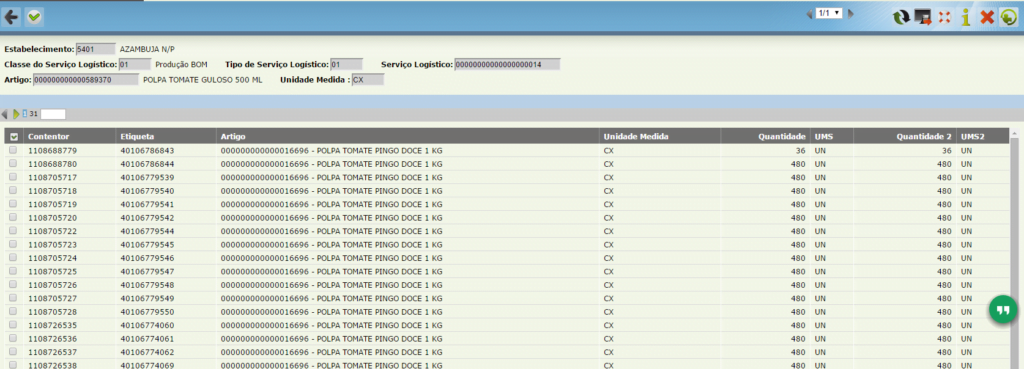Click the POLPA TOMATE GULOSO 500 ML label
This screenshot has width=1024, height=369.
[202, 80]
